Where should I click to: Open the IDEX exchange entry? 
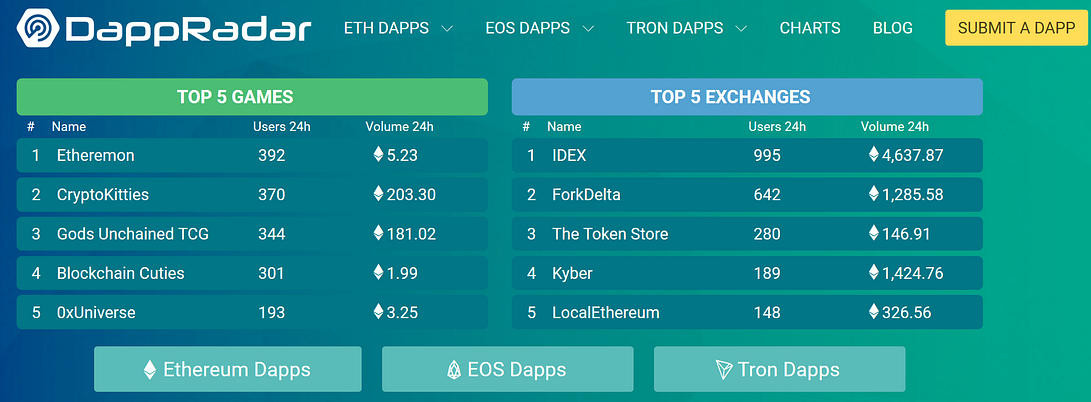click(747, 155)
